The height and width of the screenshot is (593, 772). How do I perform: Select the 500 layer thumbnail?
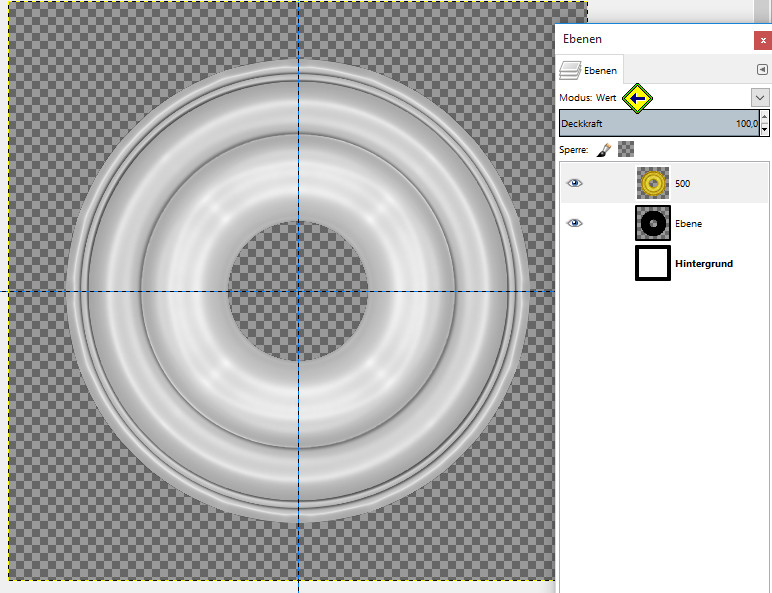pos(653,183)
